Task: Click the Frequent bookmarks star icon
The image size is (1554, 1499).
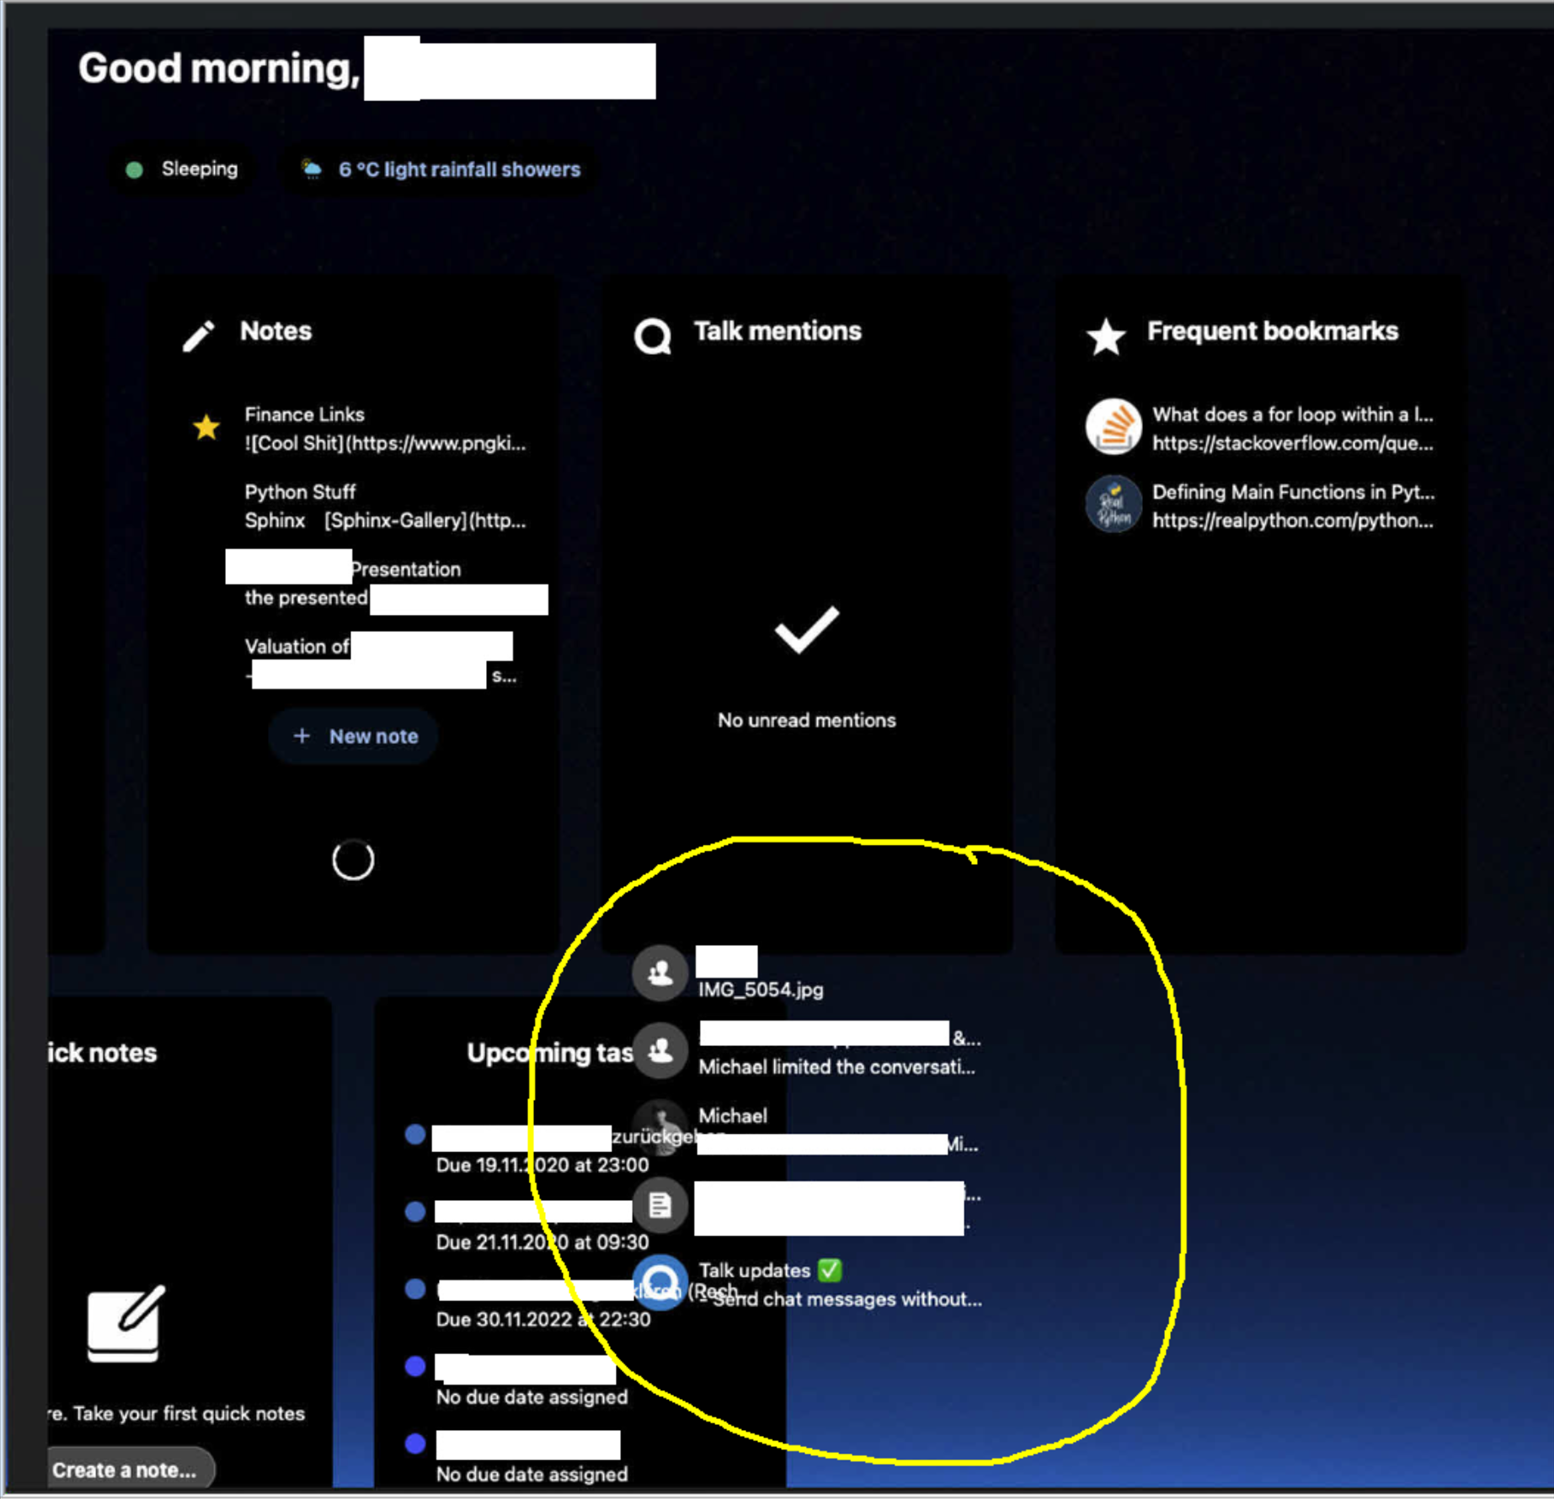Action: pos(1106,337)
